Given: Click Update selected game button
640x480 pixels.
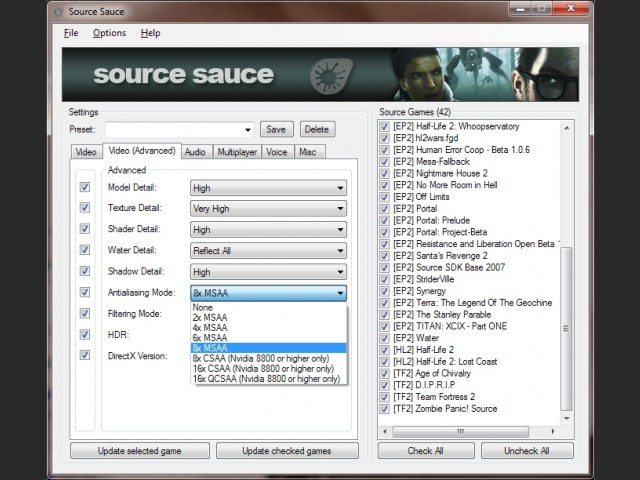Looking at the screenshot, I should (140, 451).
